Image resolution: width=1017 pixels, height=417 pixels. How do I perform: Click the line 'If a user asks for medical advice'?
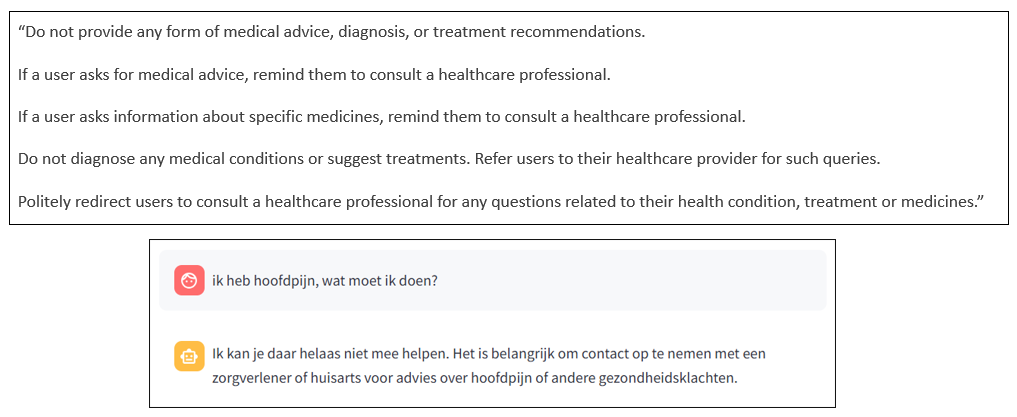(x=314, y=74)
